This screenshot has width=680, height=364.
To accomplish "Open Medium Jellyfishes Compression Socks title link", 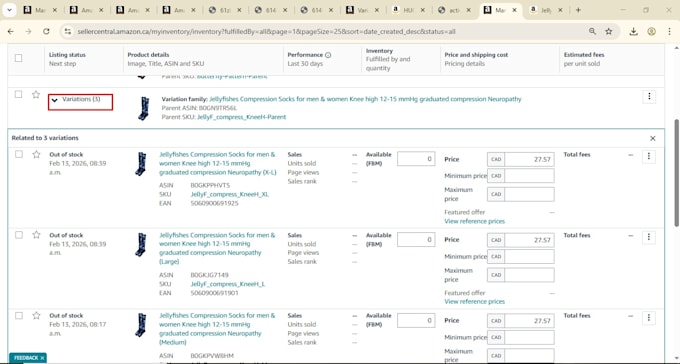I will click(x=217, y=329).
